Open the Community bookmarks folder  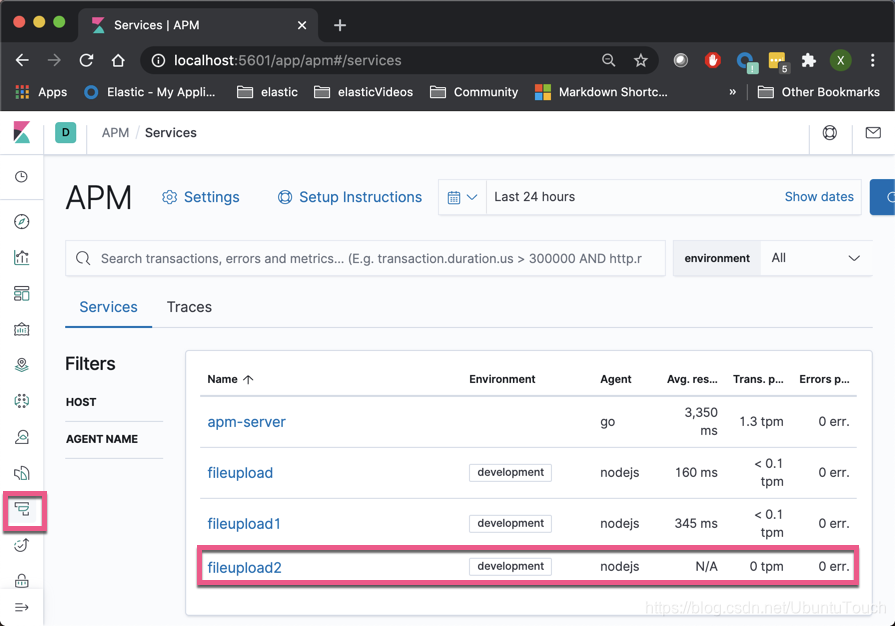point(474,92)
